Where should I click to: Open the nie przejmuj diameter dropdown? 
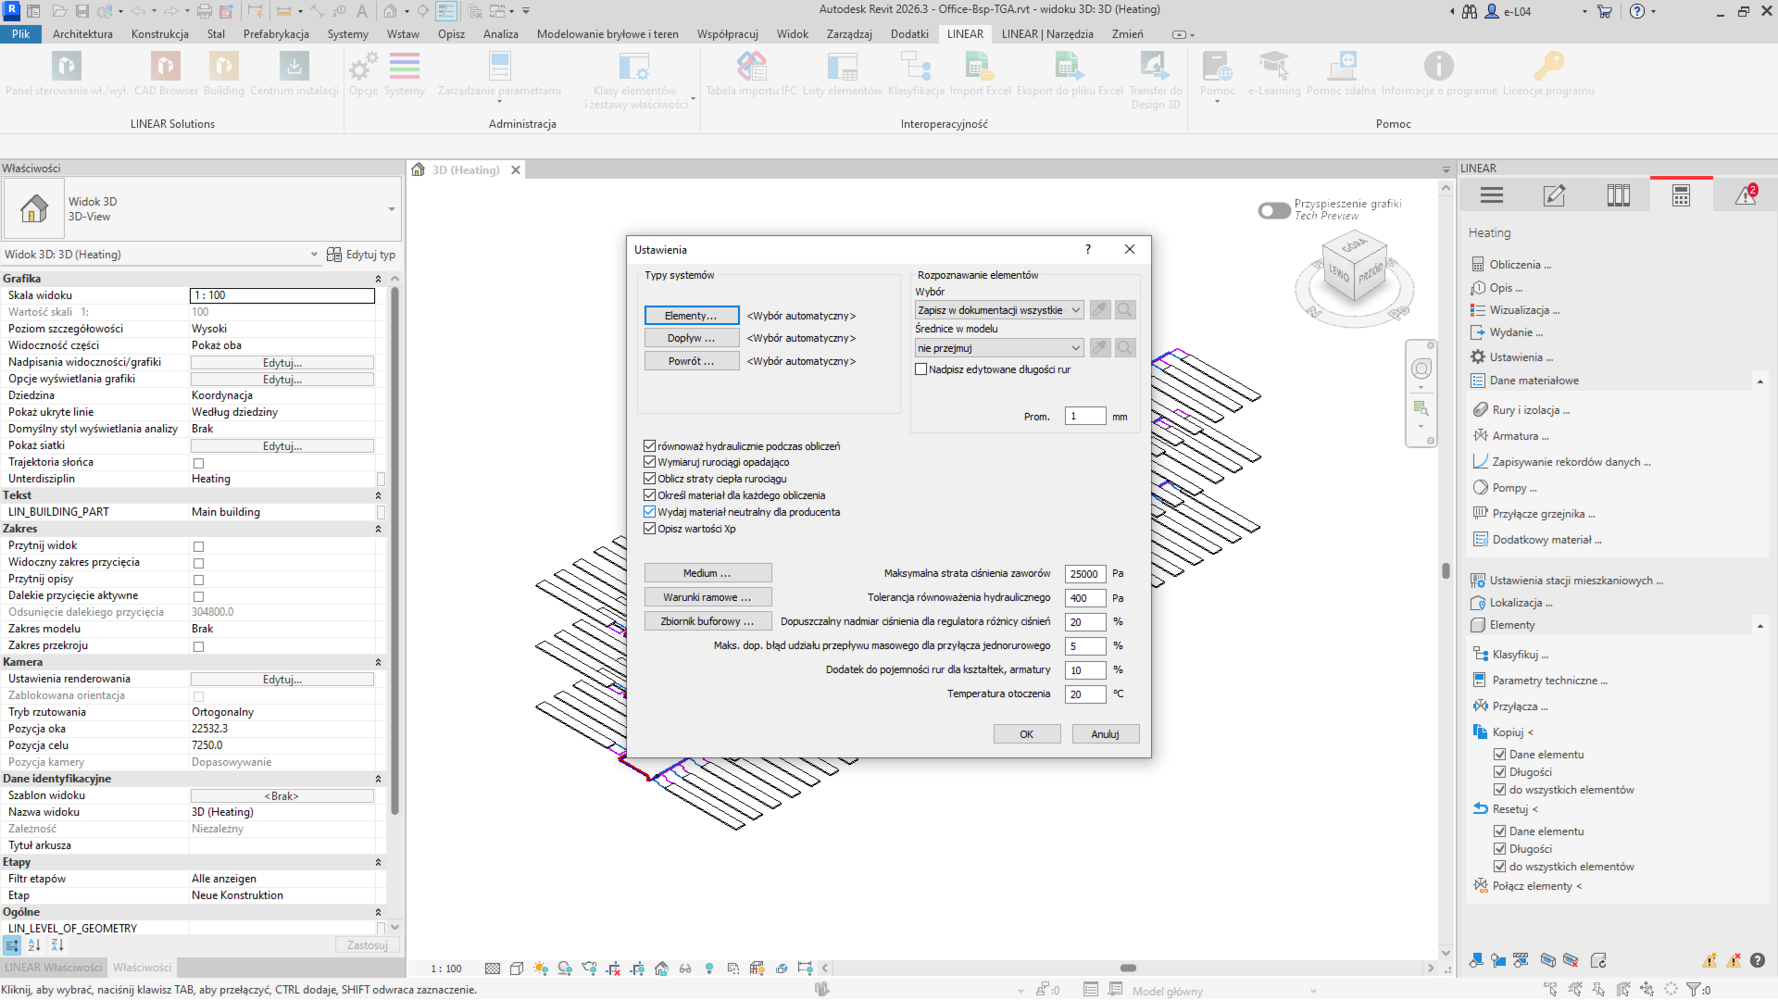(998, 348)
